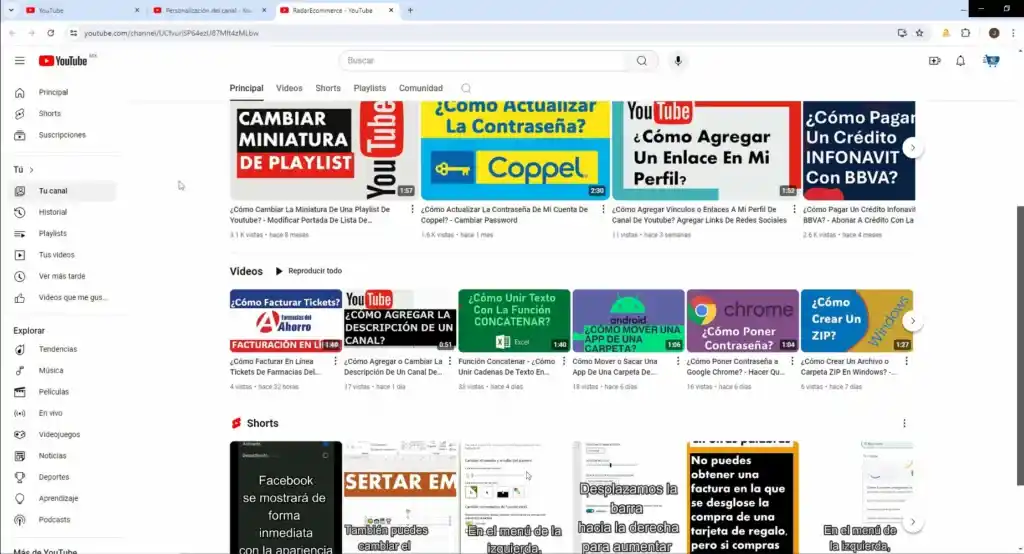
Task: Open new browser tab plus button
Action: click(410, 10)
